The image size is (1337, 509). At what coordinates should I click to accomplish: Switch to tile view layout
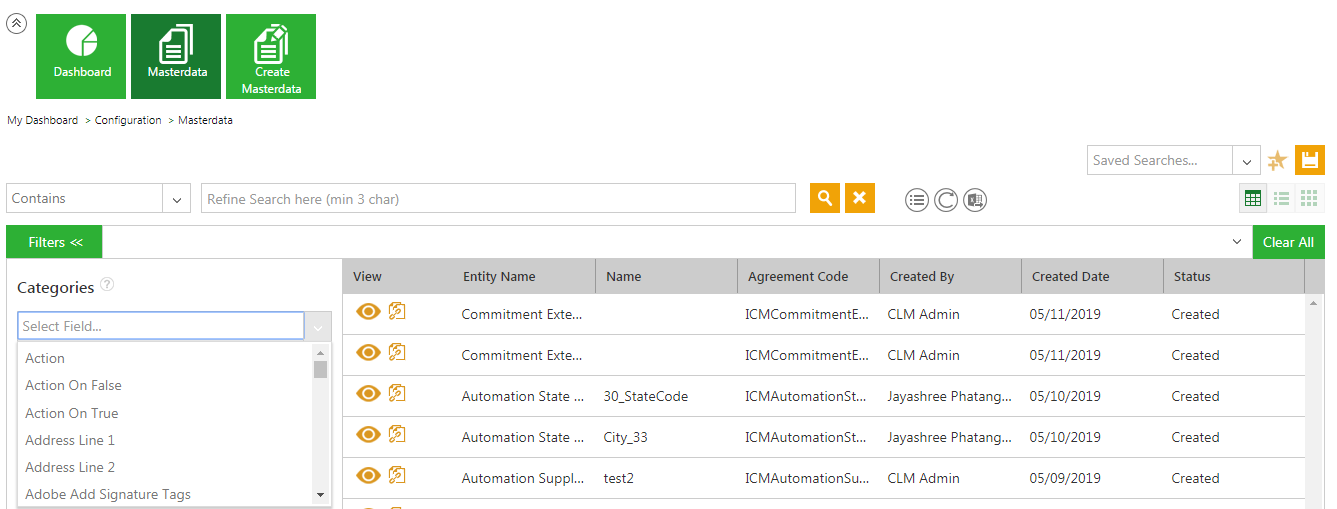1308,198
